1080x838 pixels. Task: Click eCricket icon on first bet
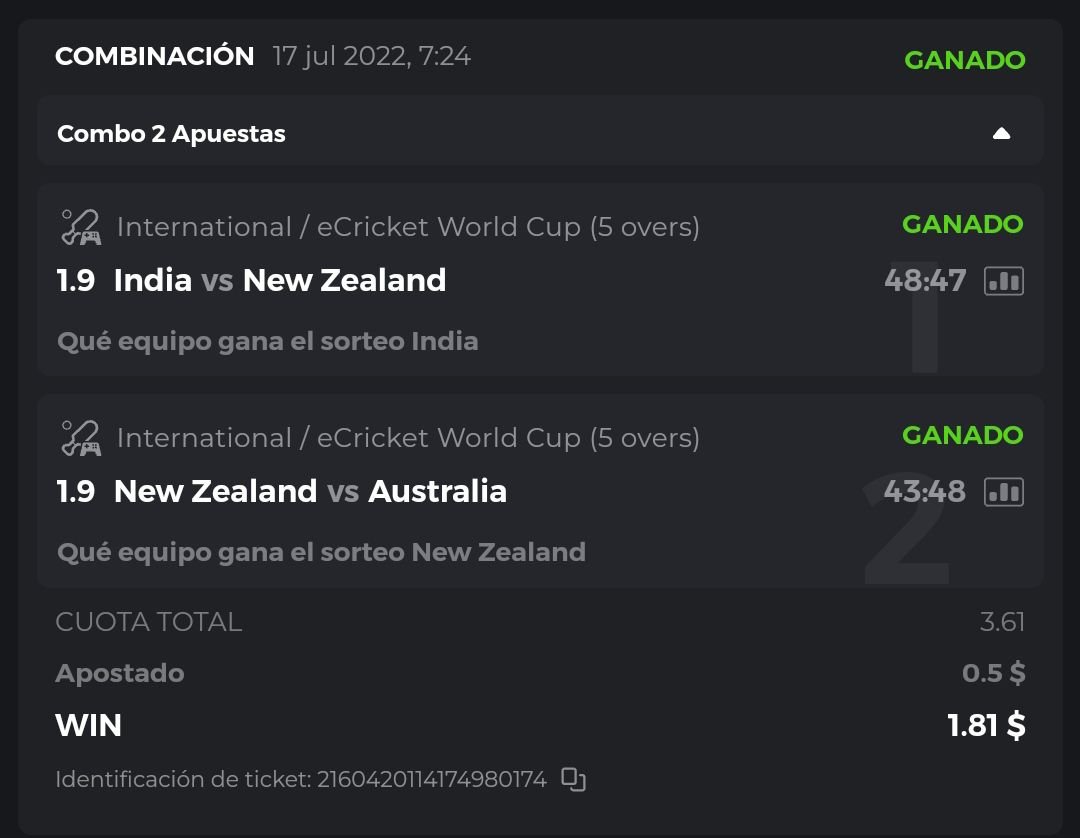click(80, 228)
